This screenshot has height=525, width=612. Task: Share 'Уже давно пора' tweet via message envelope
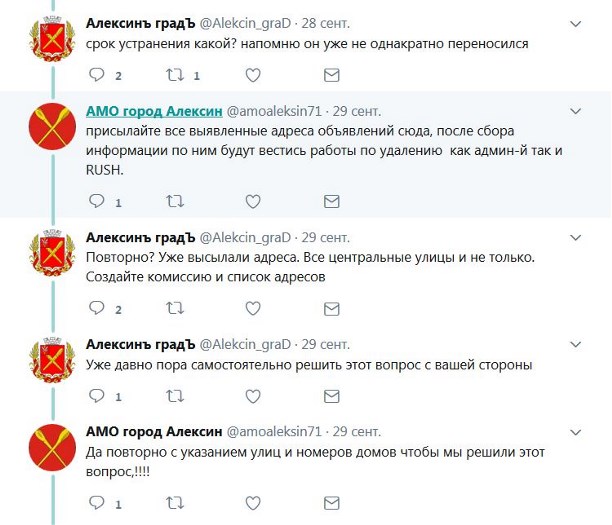pos(331,396)
